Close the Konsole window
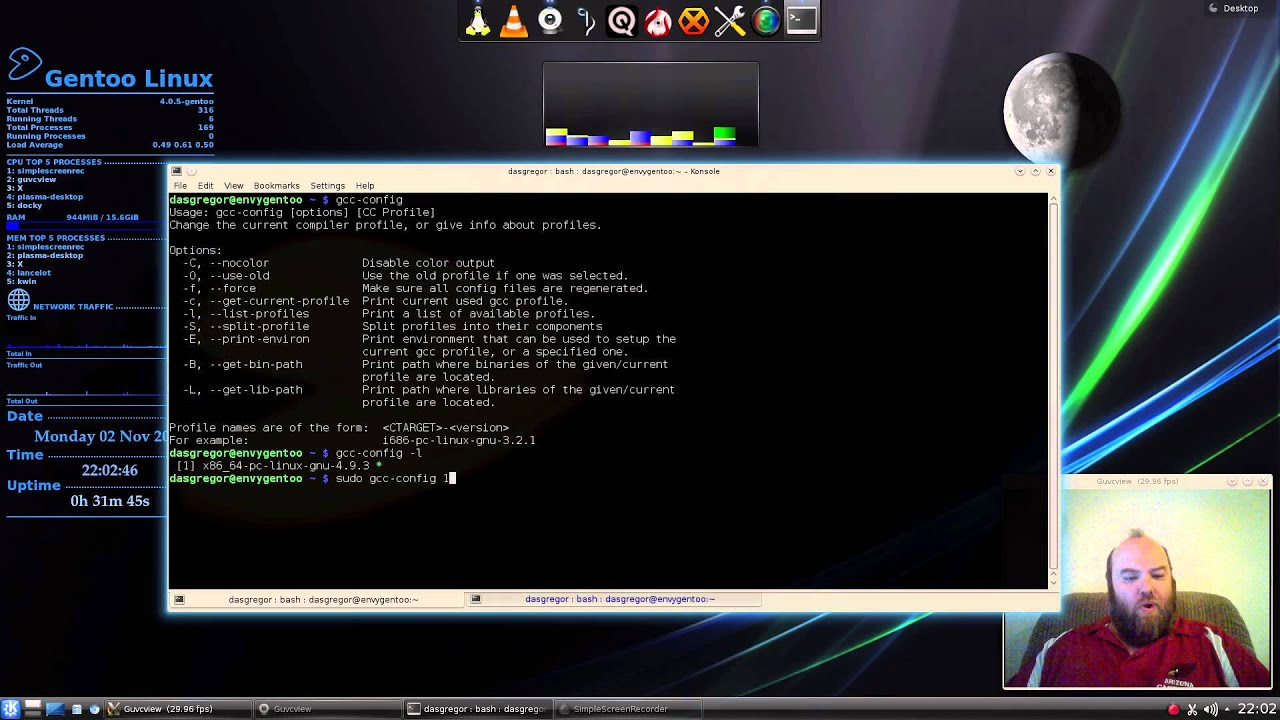The image size is (1280, 720). 1050,171
